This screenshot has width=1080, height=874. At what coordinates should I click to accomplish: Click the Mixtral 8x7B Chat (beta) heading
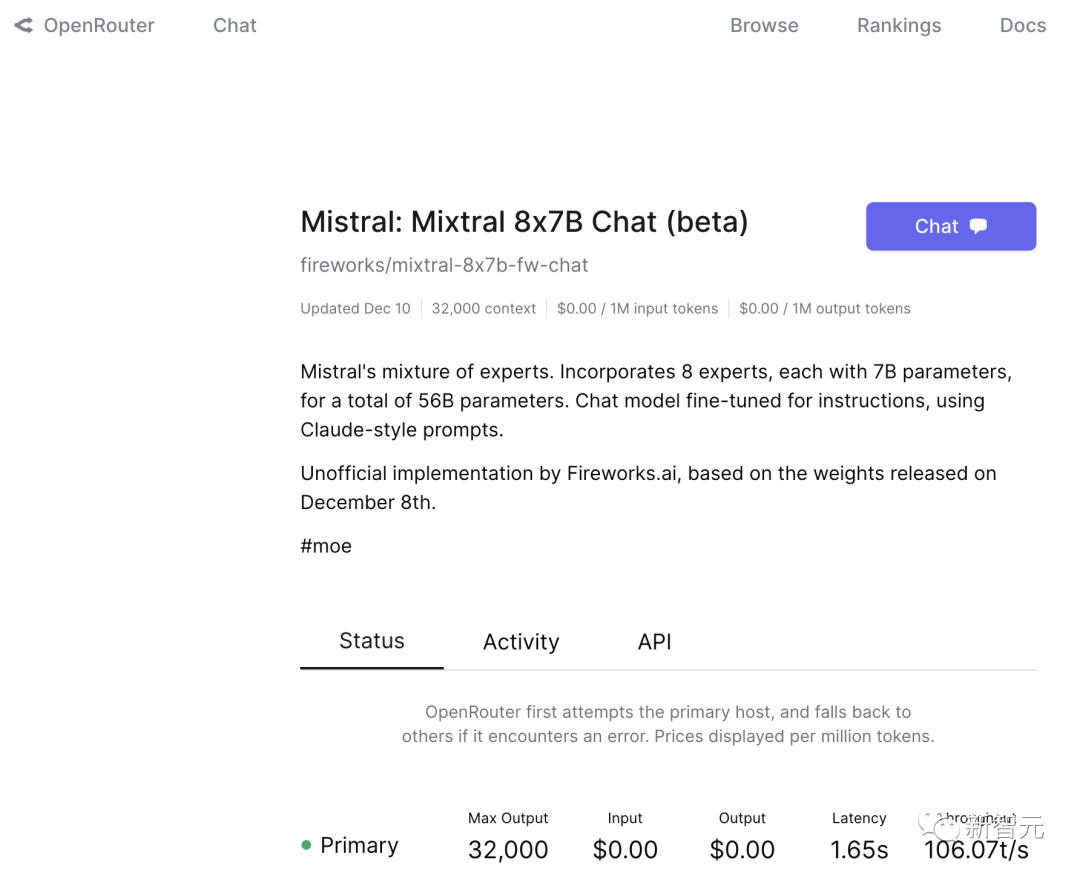tap(524, 221)
